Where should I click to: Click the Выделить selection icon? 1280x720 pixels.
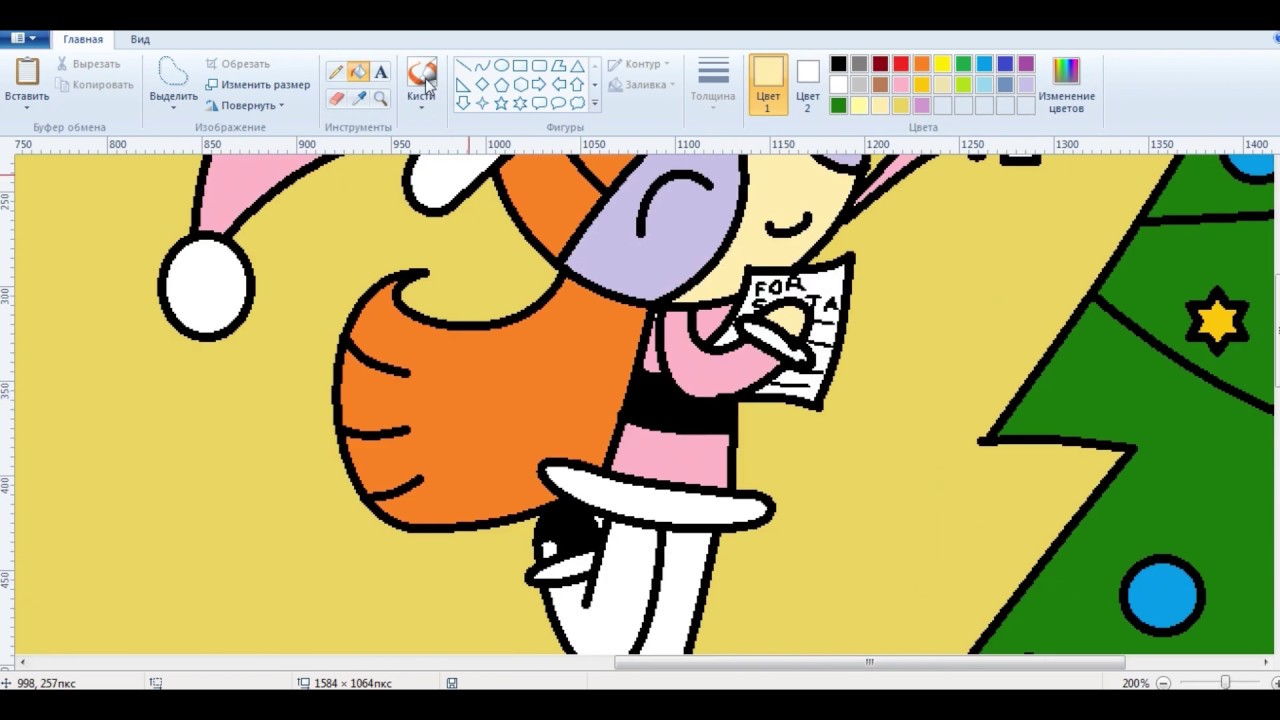(173, 72)
